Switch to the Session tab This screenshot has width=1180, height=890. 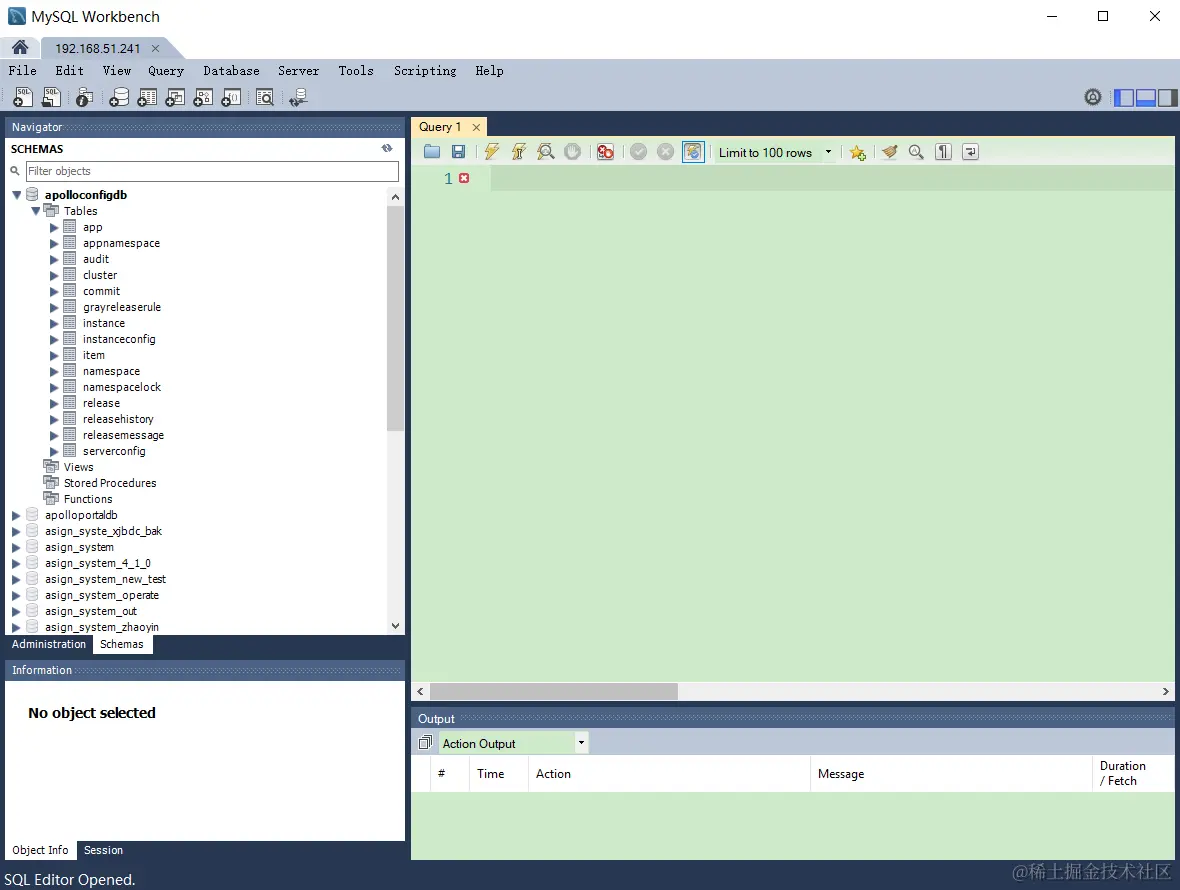[x=103, y=850]
